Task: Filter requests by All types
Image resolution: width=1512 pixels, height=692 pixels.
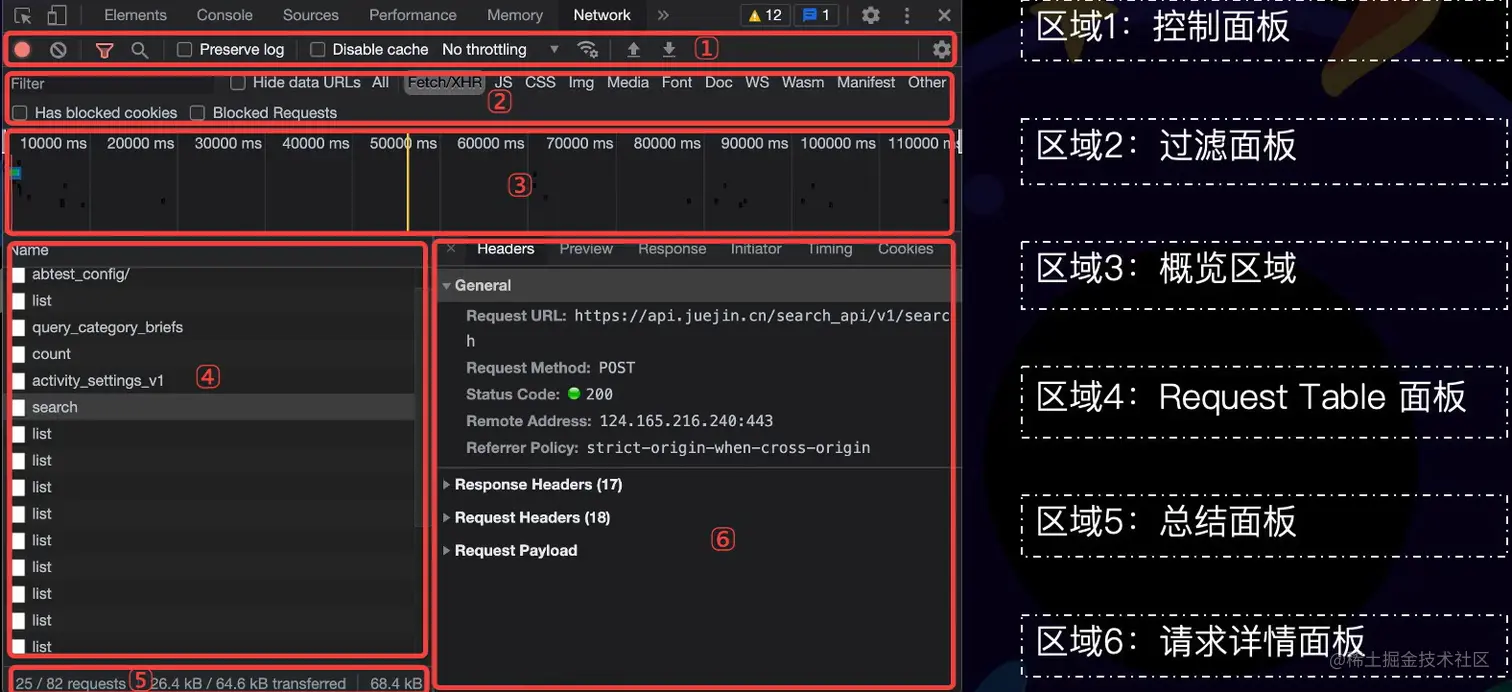Action: [380, 82]
